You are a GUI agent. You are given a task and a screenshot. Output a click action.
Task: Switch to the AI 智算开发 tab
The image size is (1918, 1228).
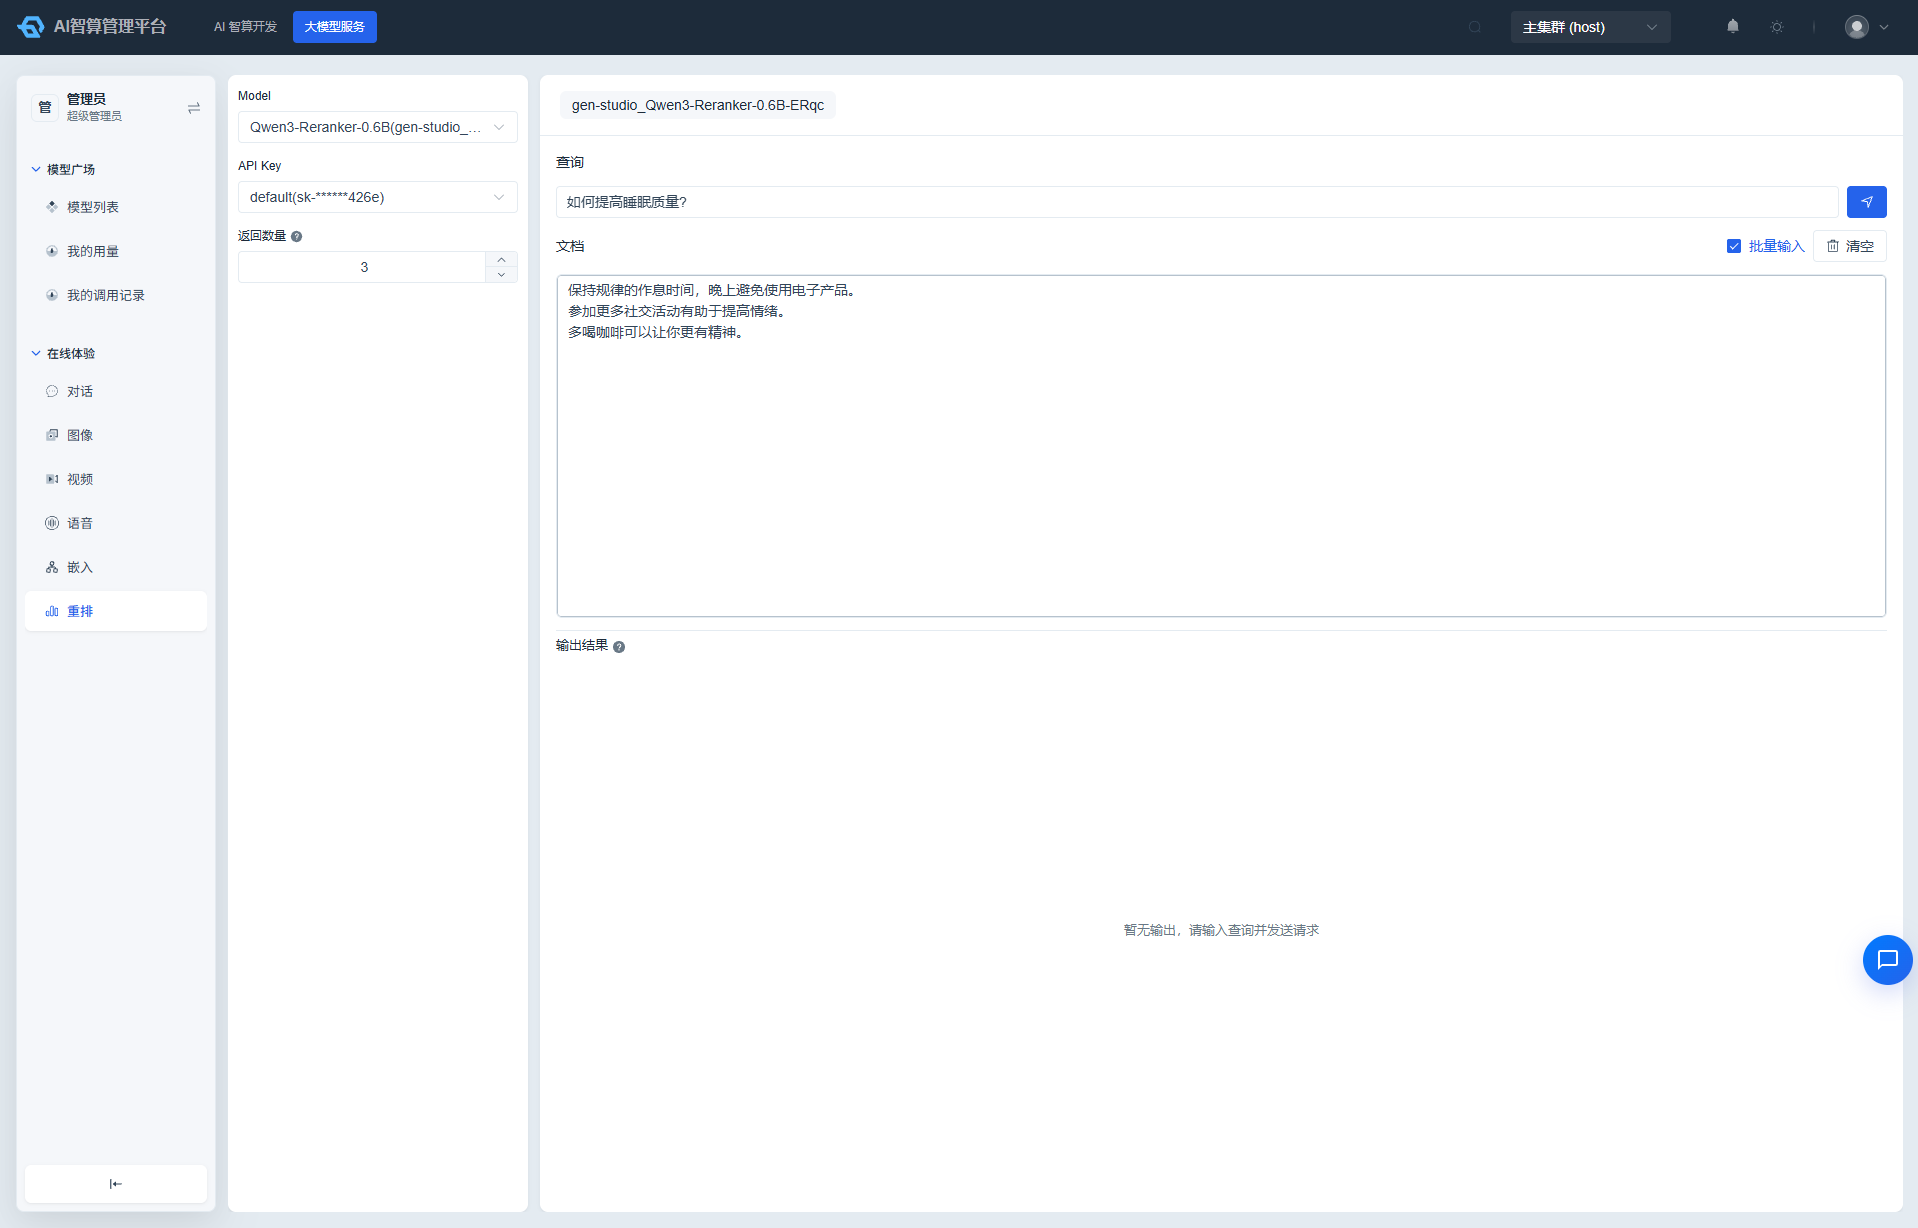(245, 27)
